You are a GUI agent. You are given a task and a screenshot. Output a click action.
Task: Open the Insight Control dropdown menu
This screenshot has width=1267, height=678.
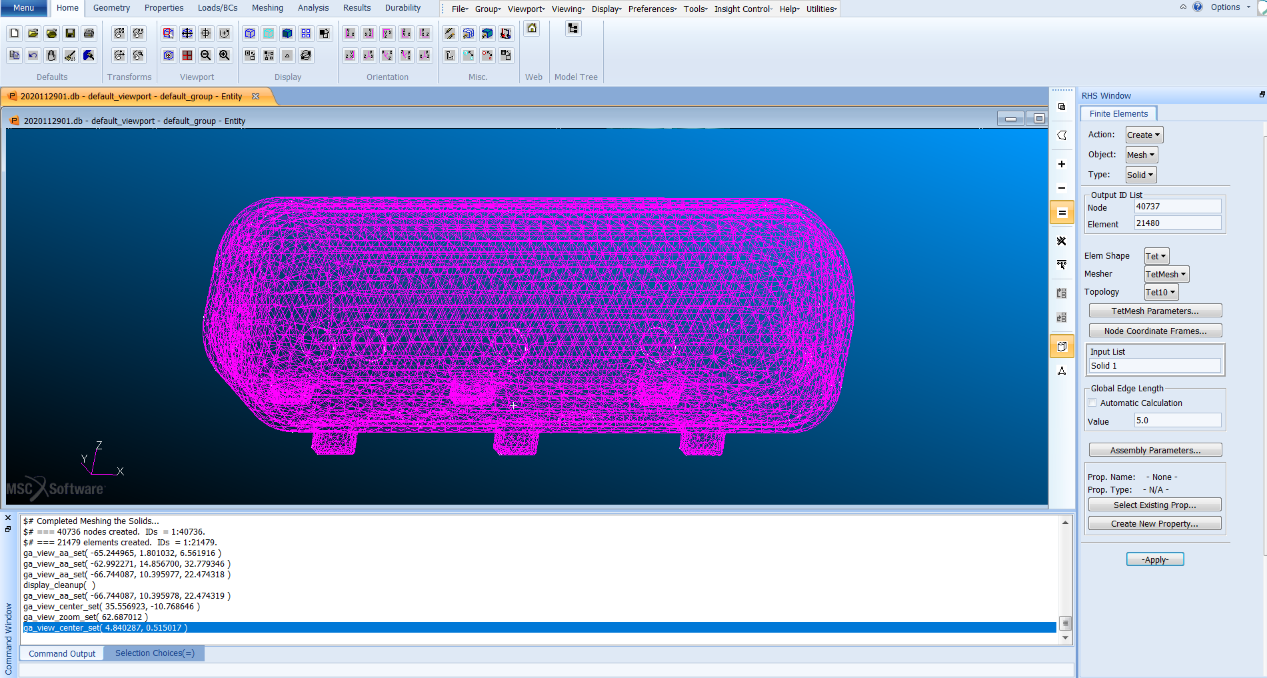(x=743, y=8)
